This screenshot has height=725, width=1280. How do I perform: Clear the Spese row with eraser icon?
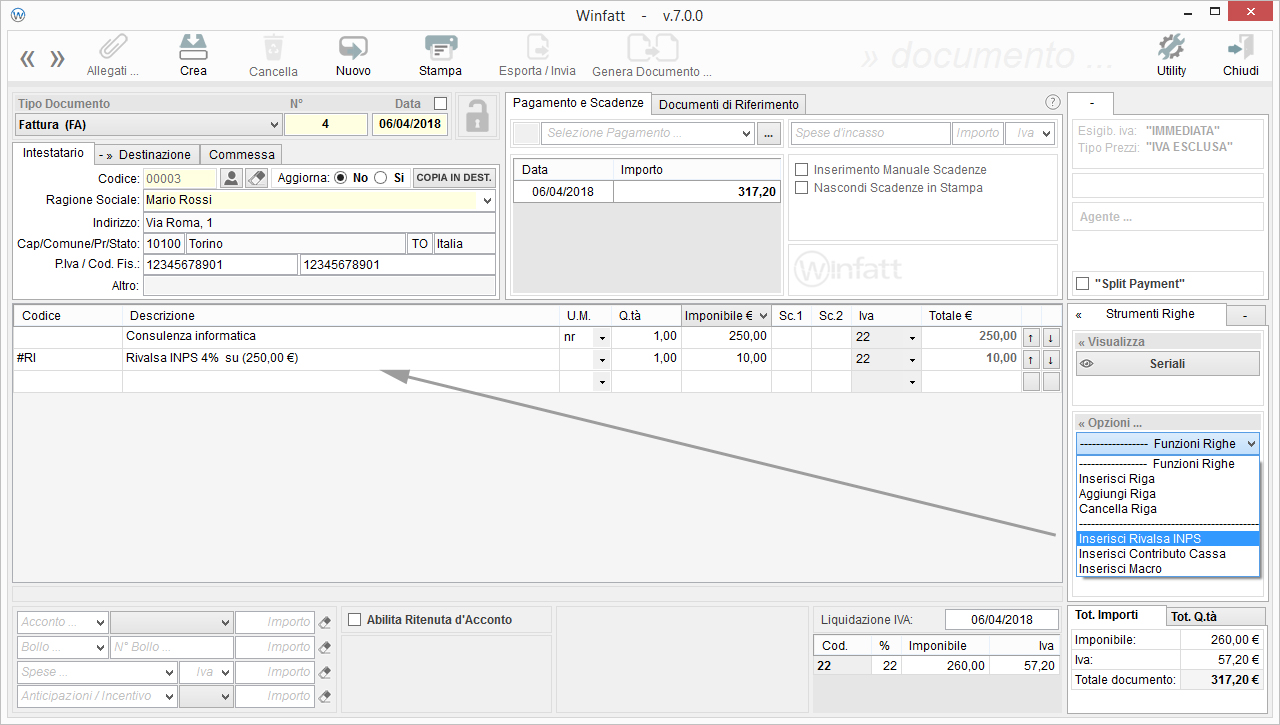click(325, 672)
